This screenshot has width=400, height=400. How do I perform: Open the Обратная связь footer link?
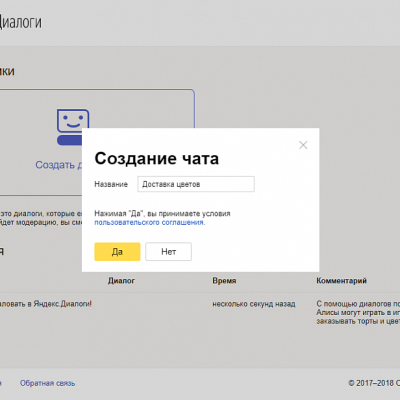[x=47, y=383]
